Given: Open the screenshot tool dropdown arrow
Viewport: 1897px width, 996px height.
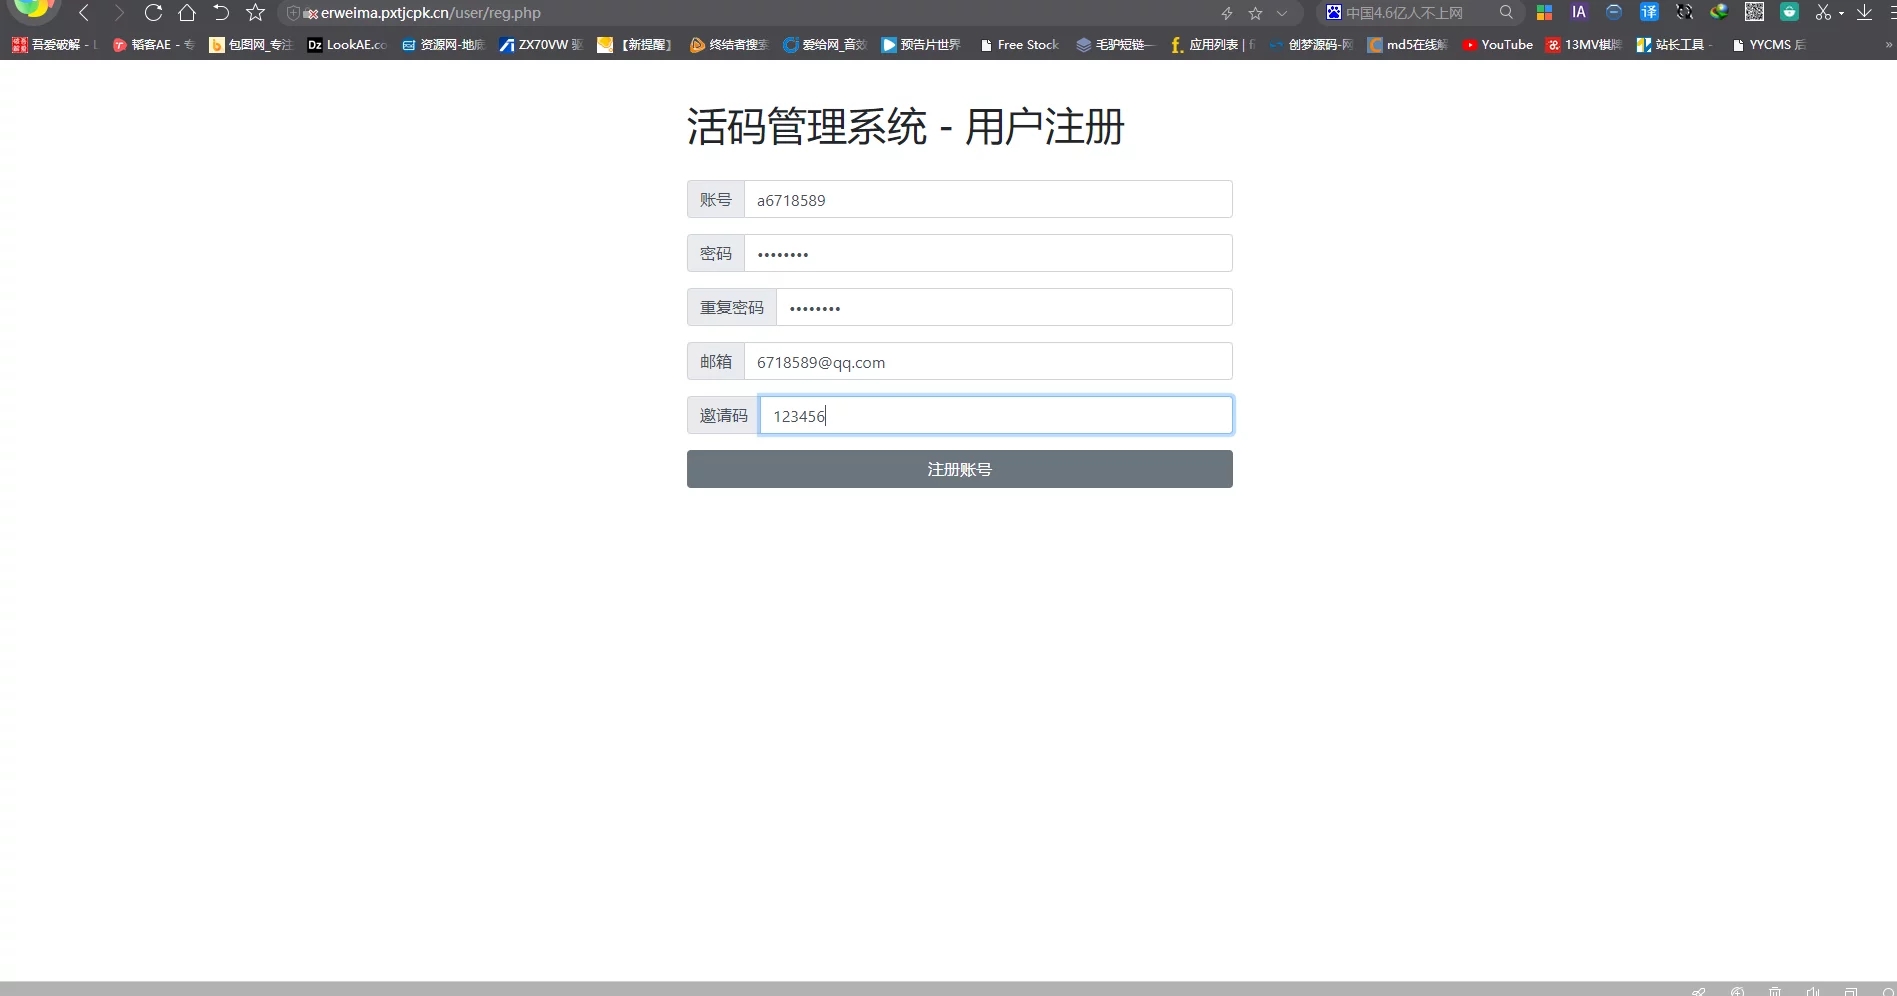Looking at the screenshot, I should point(1841,14).
